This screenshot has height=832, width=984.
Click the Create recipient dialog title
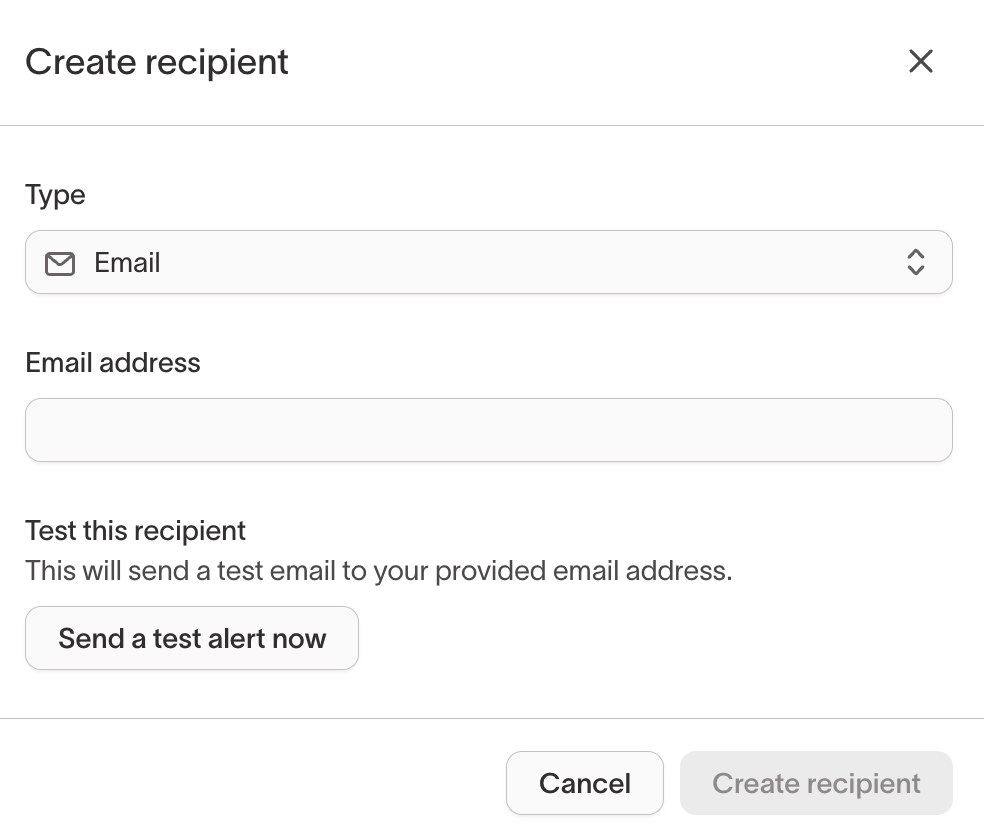[x=156, y=62]
